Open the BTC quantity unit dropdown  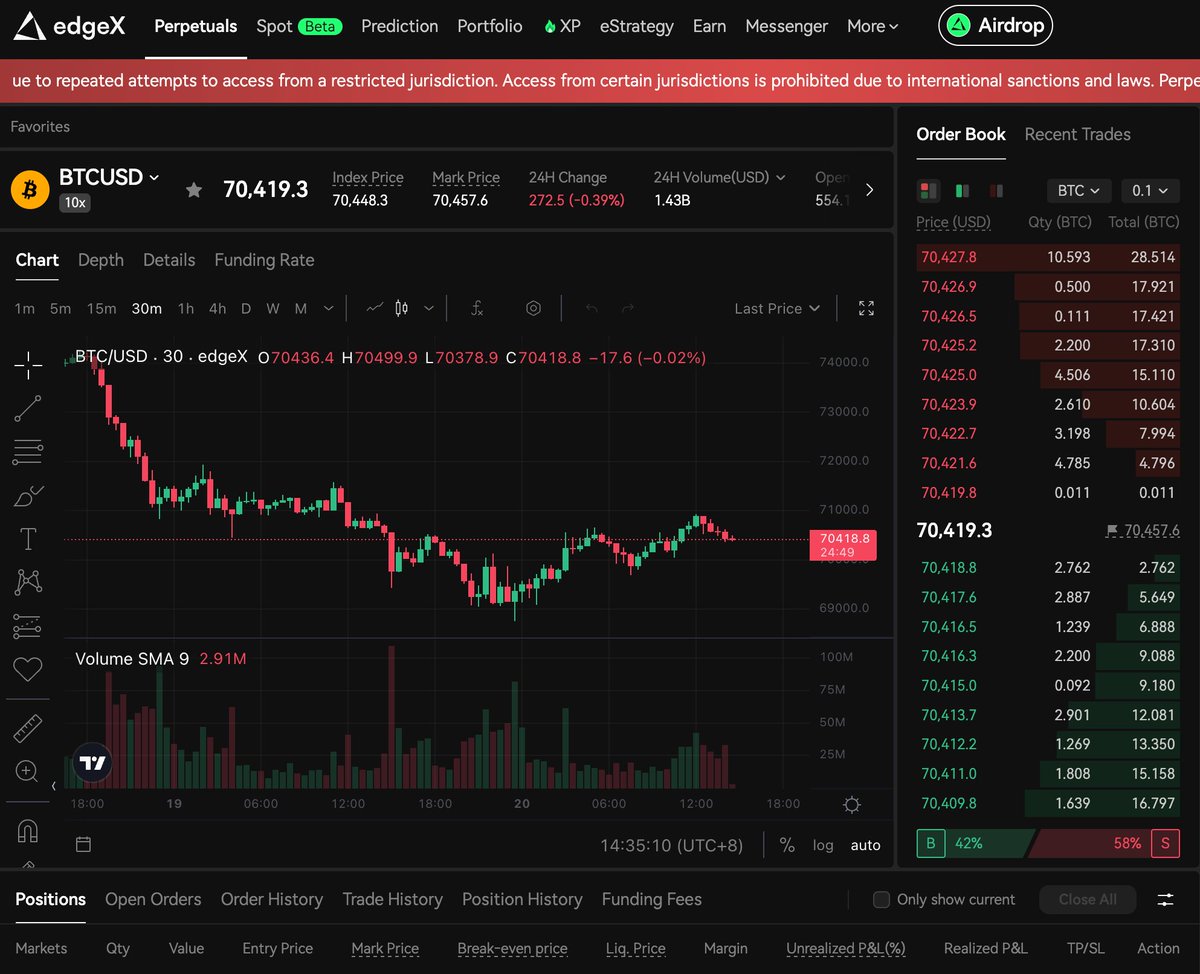coord(1079,190)
